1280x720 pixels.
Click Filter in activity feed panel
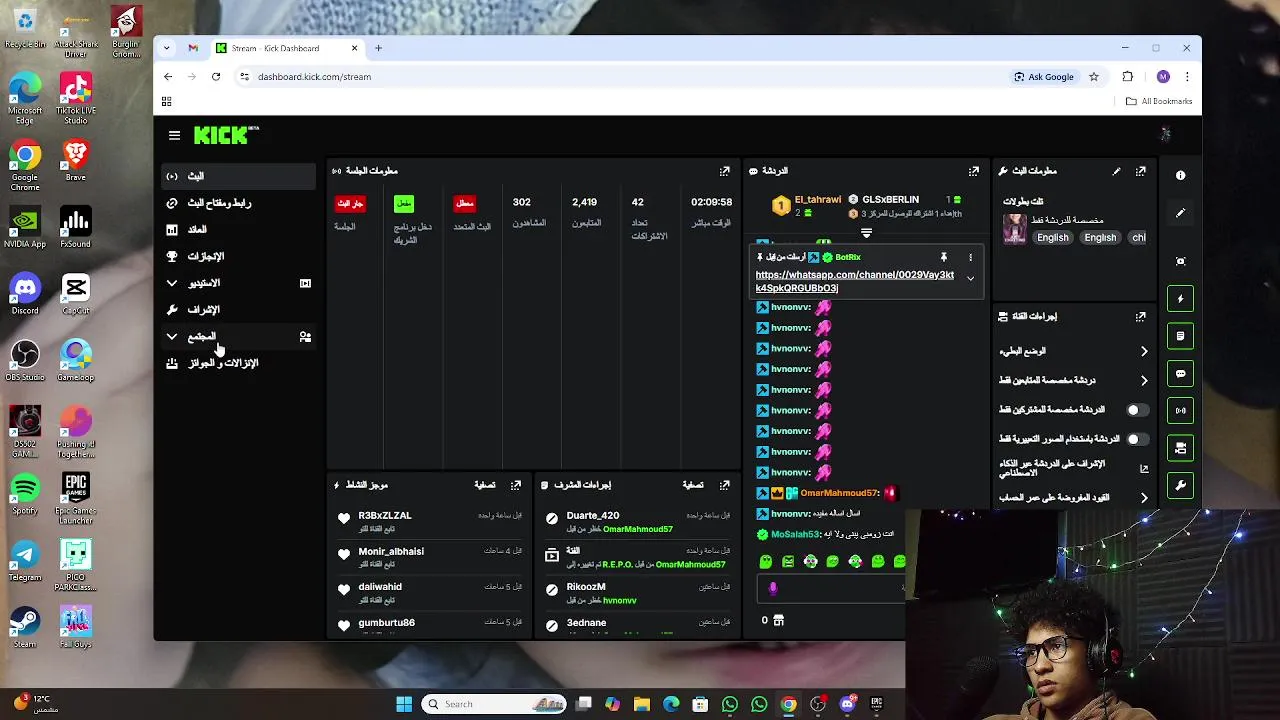pyautogui.click(x=485, y=485)
